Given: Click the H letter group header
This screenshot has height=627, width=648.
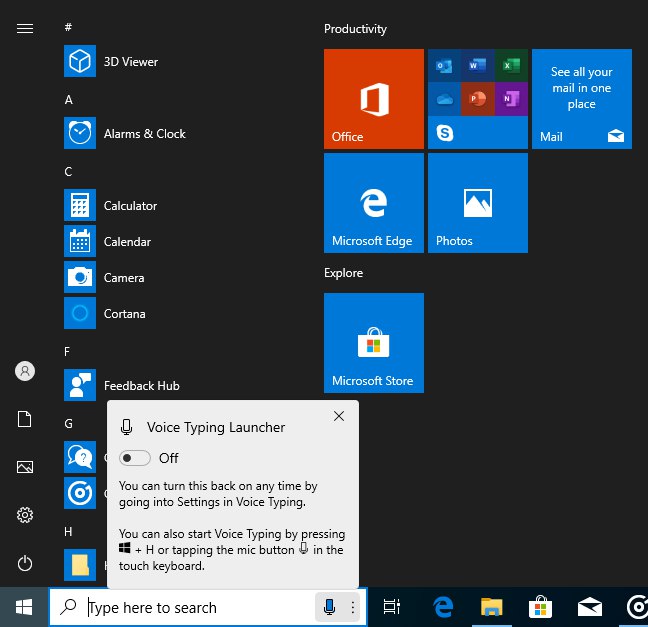Looking at the screenshot, I should 68,532.
